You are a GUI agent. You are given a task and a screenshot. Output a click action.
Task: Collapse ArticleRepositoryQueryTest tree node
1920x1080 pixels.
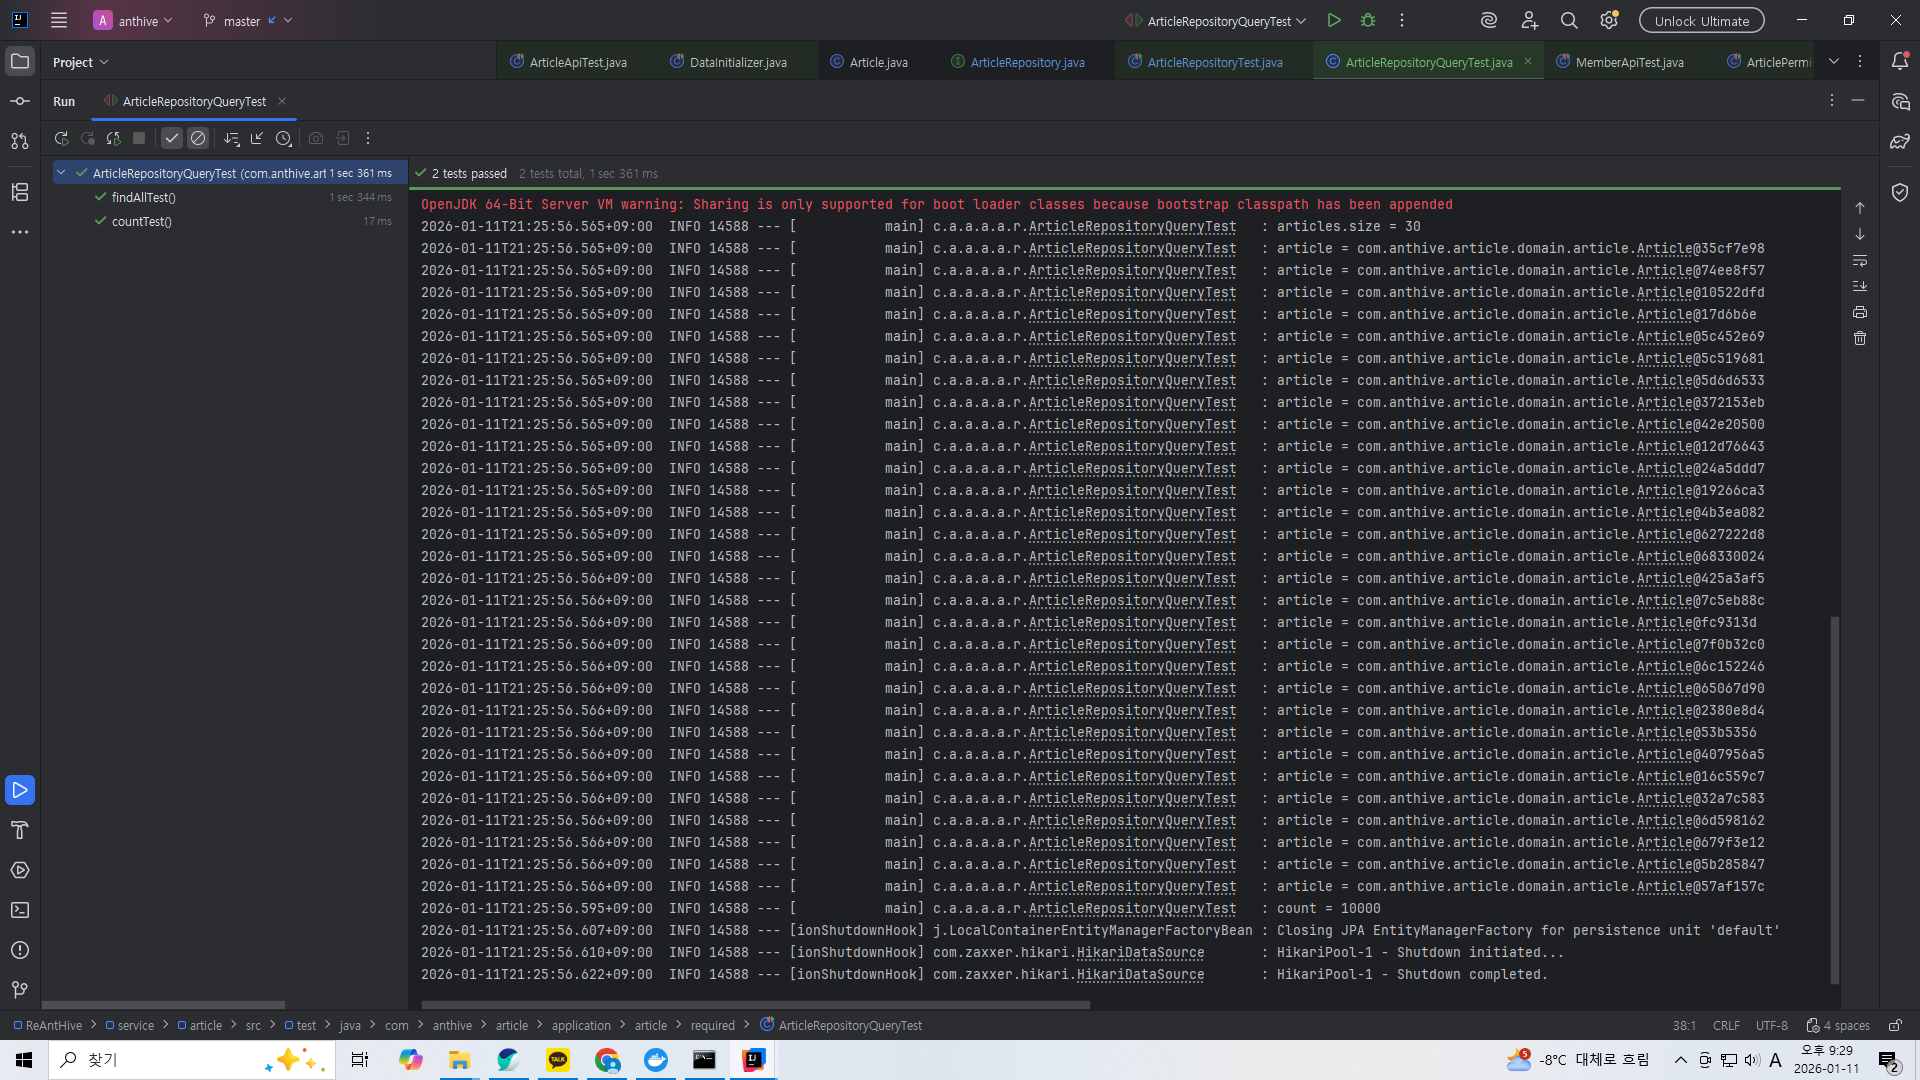click(x=61, y=173)
